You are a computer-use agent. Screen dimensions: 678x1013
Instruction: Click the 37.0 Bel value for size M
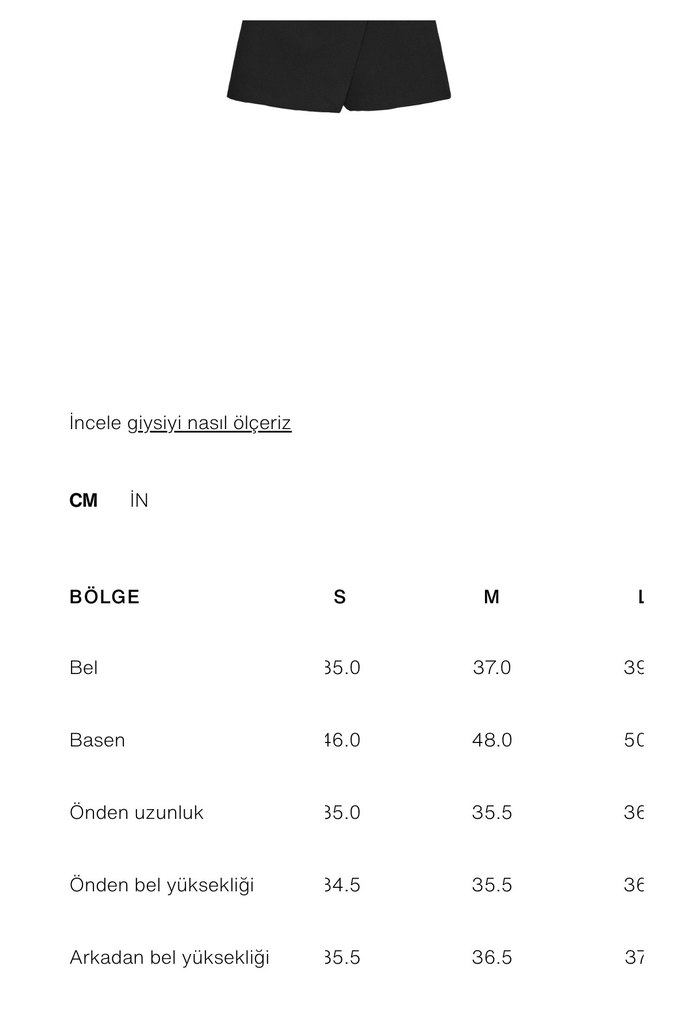tap(491, 668)
